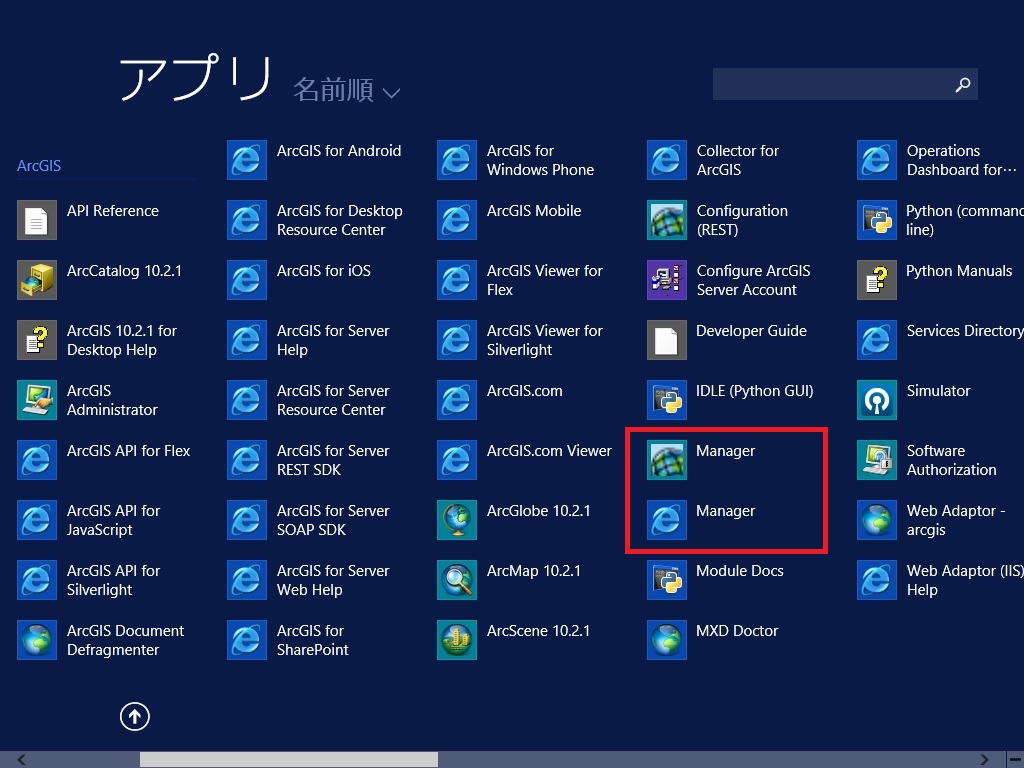Open ArcGIS Administrator icon

[x=37, y=400]
